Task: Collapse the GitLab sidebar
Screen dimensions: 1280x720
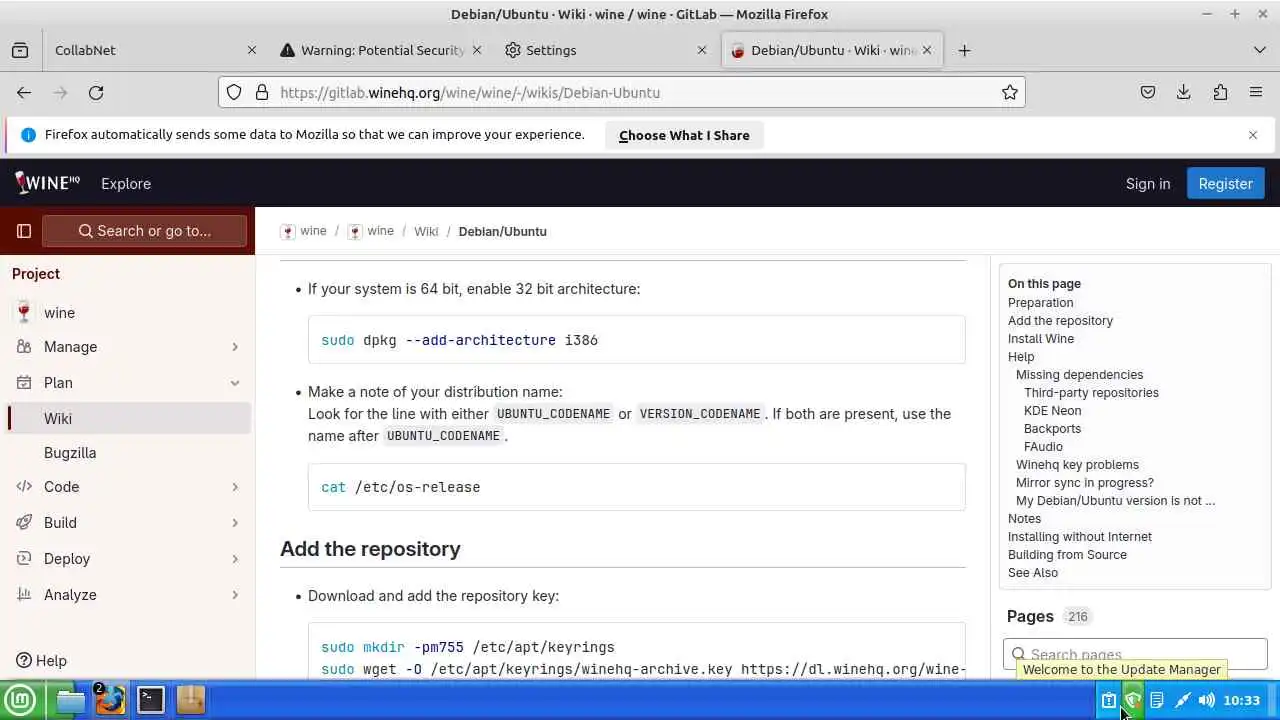Action: [x=24, y=231]
